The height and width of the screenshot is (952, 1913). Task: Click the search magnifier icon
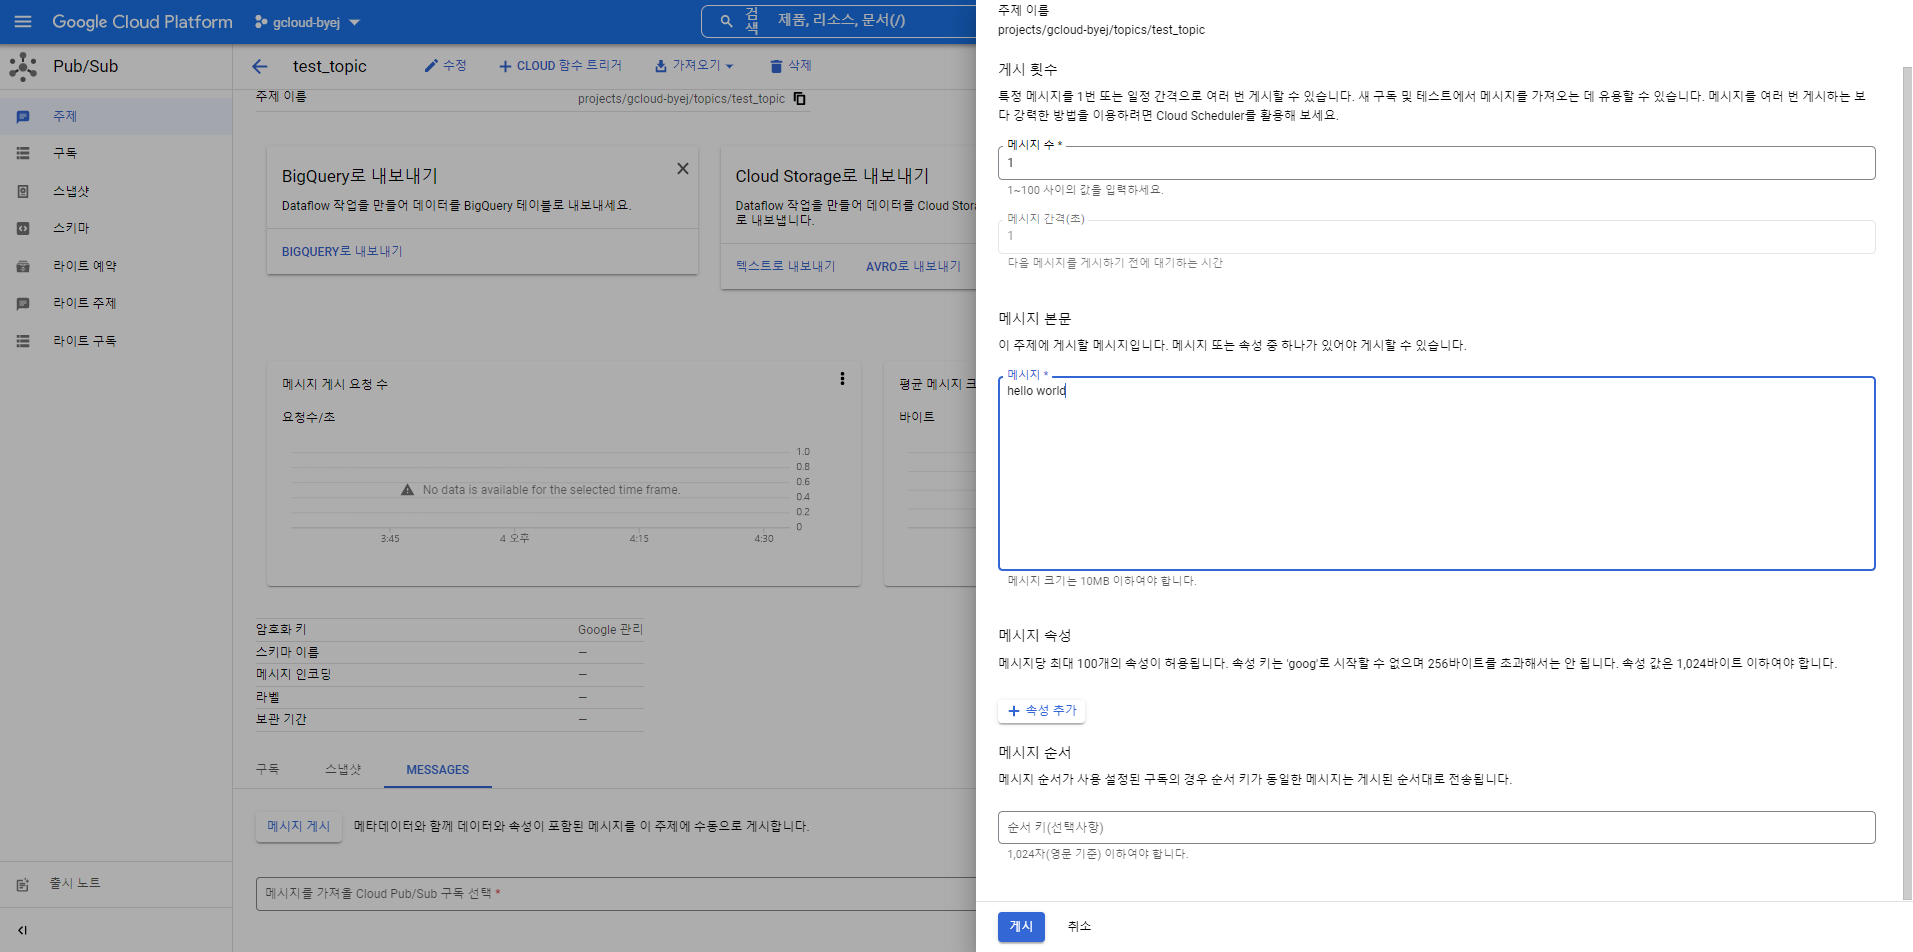[x=727, y=21]
